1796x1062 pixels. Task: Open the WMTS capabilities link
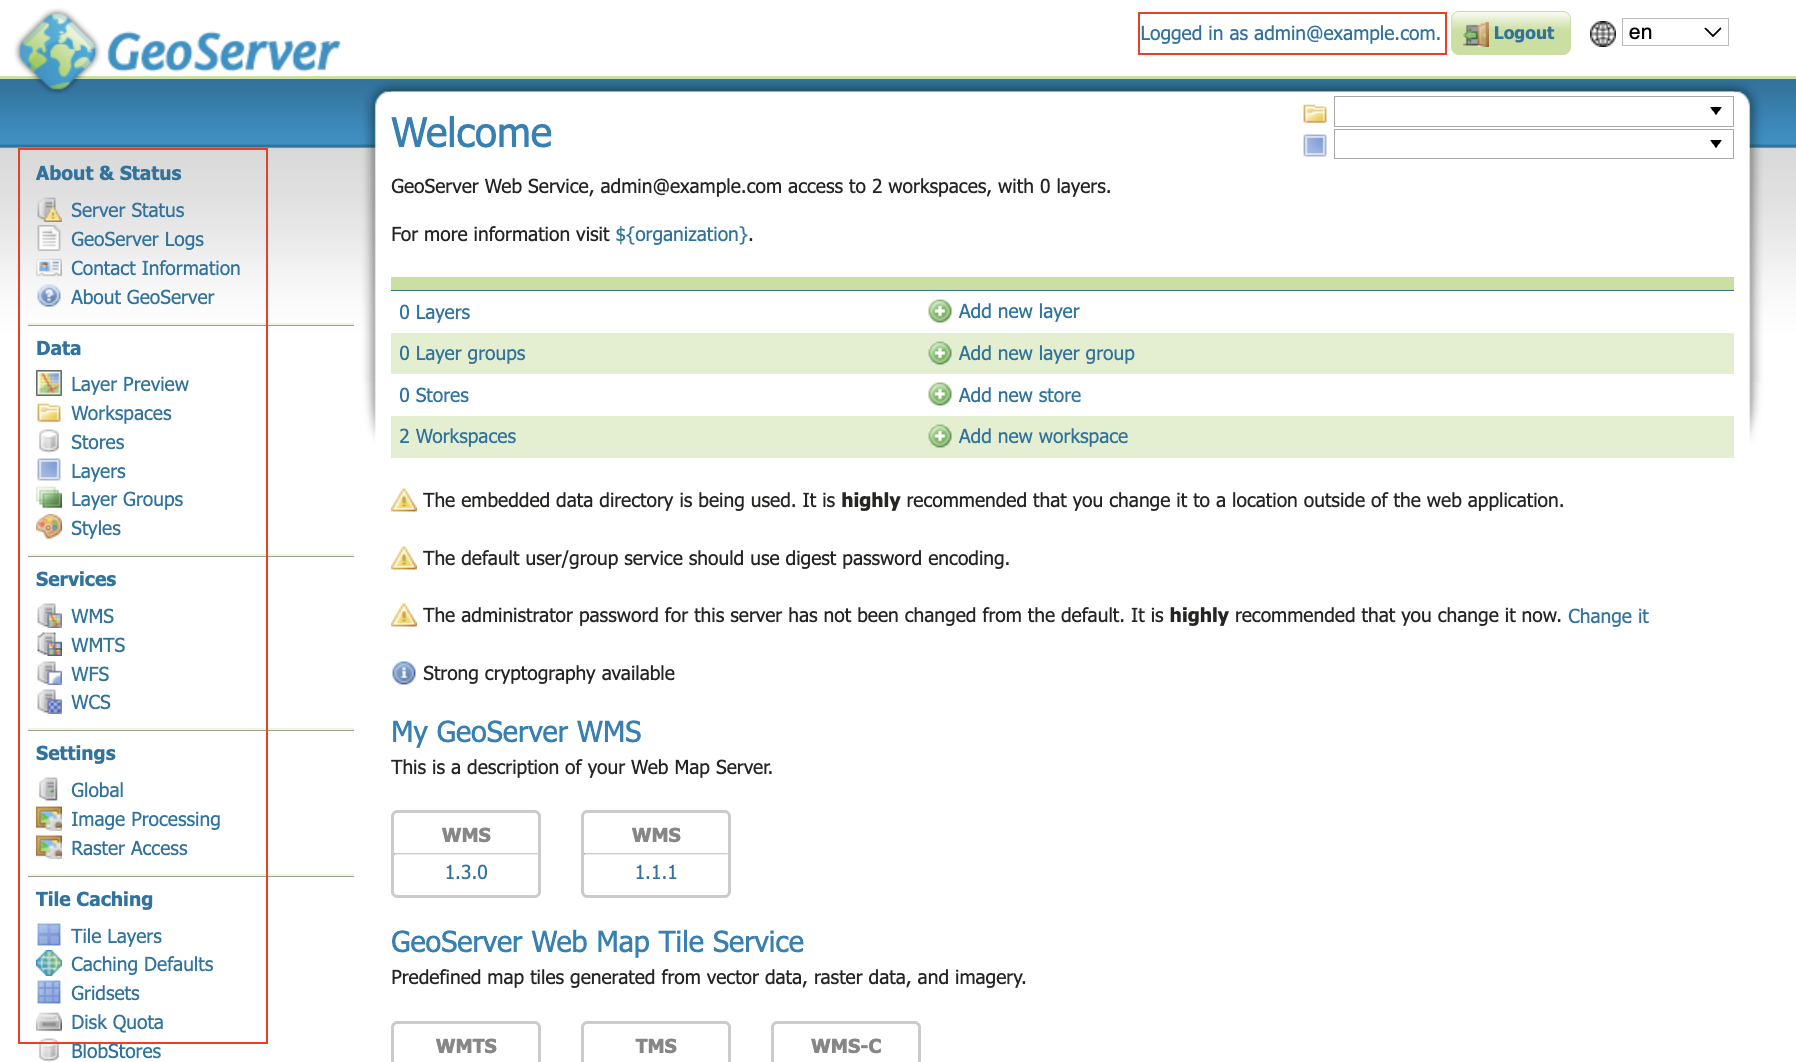pos(466,1045)
